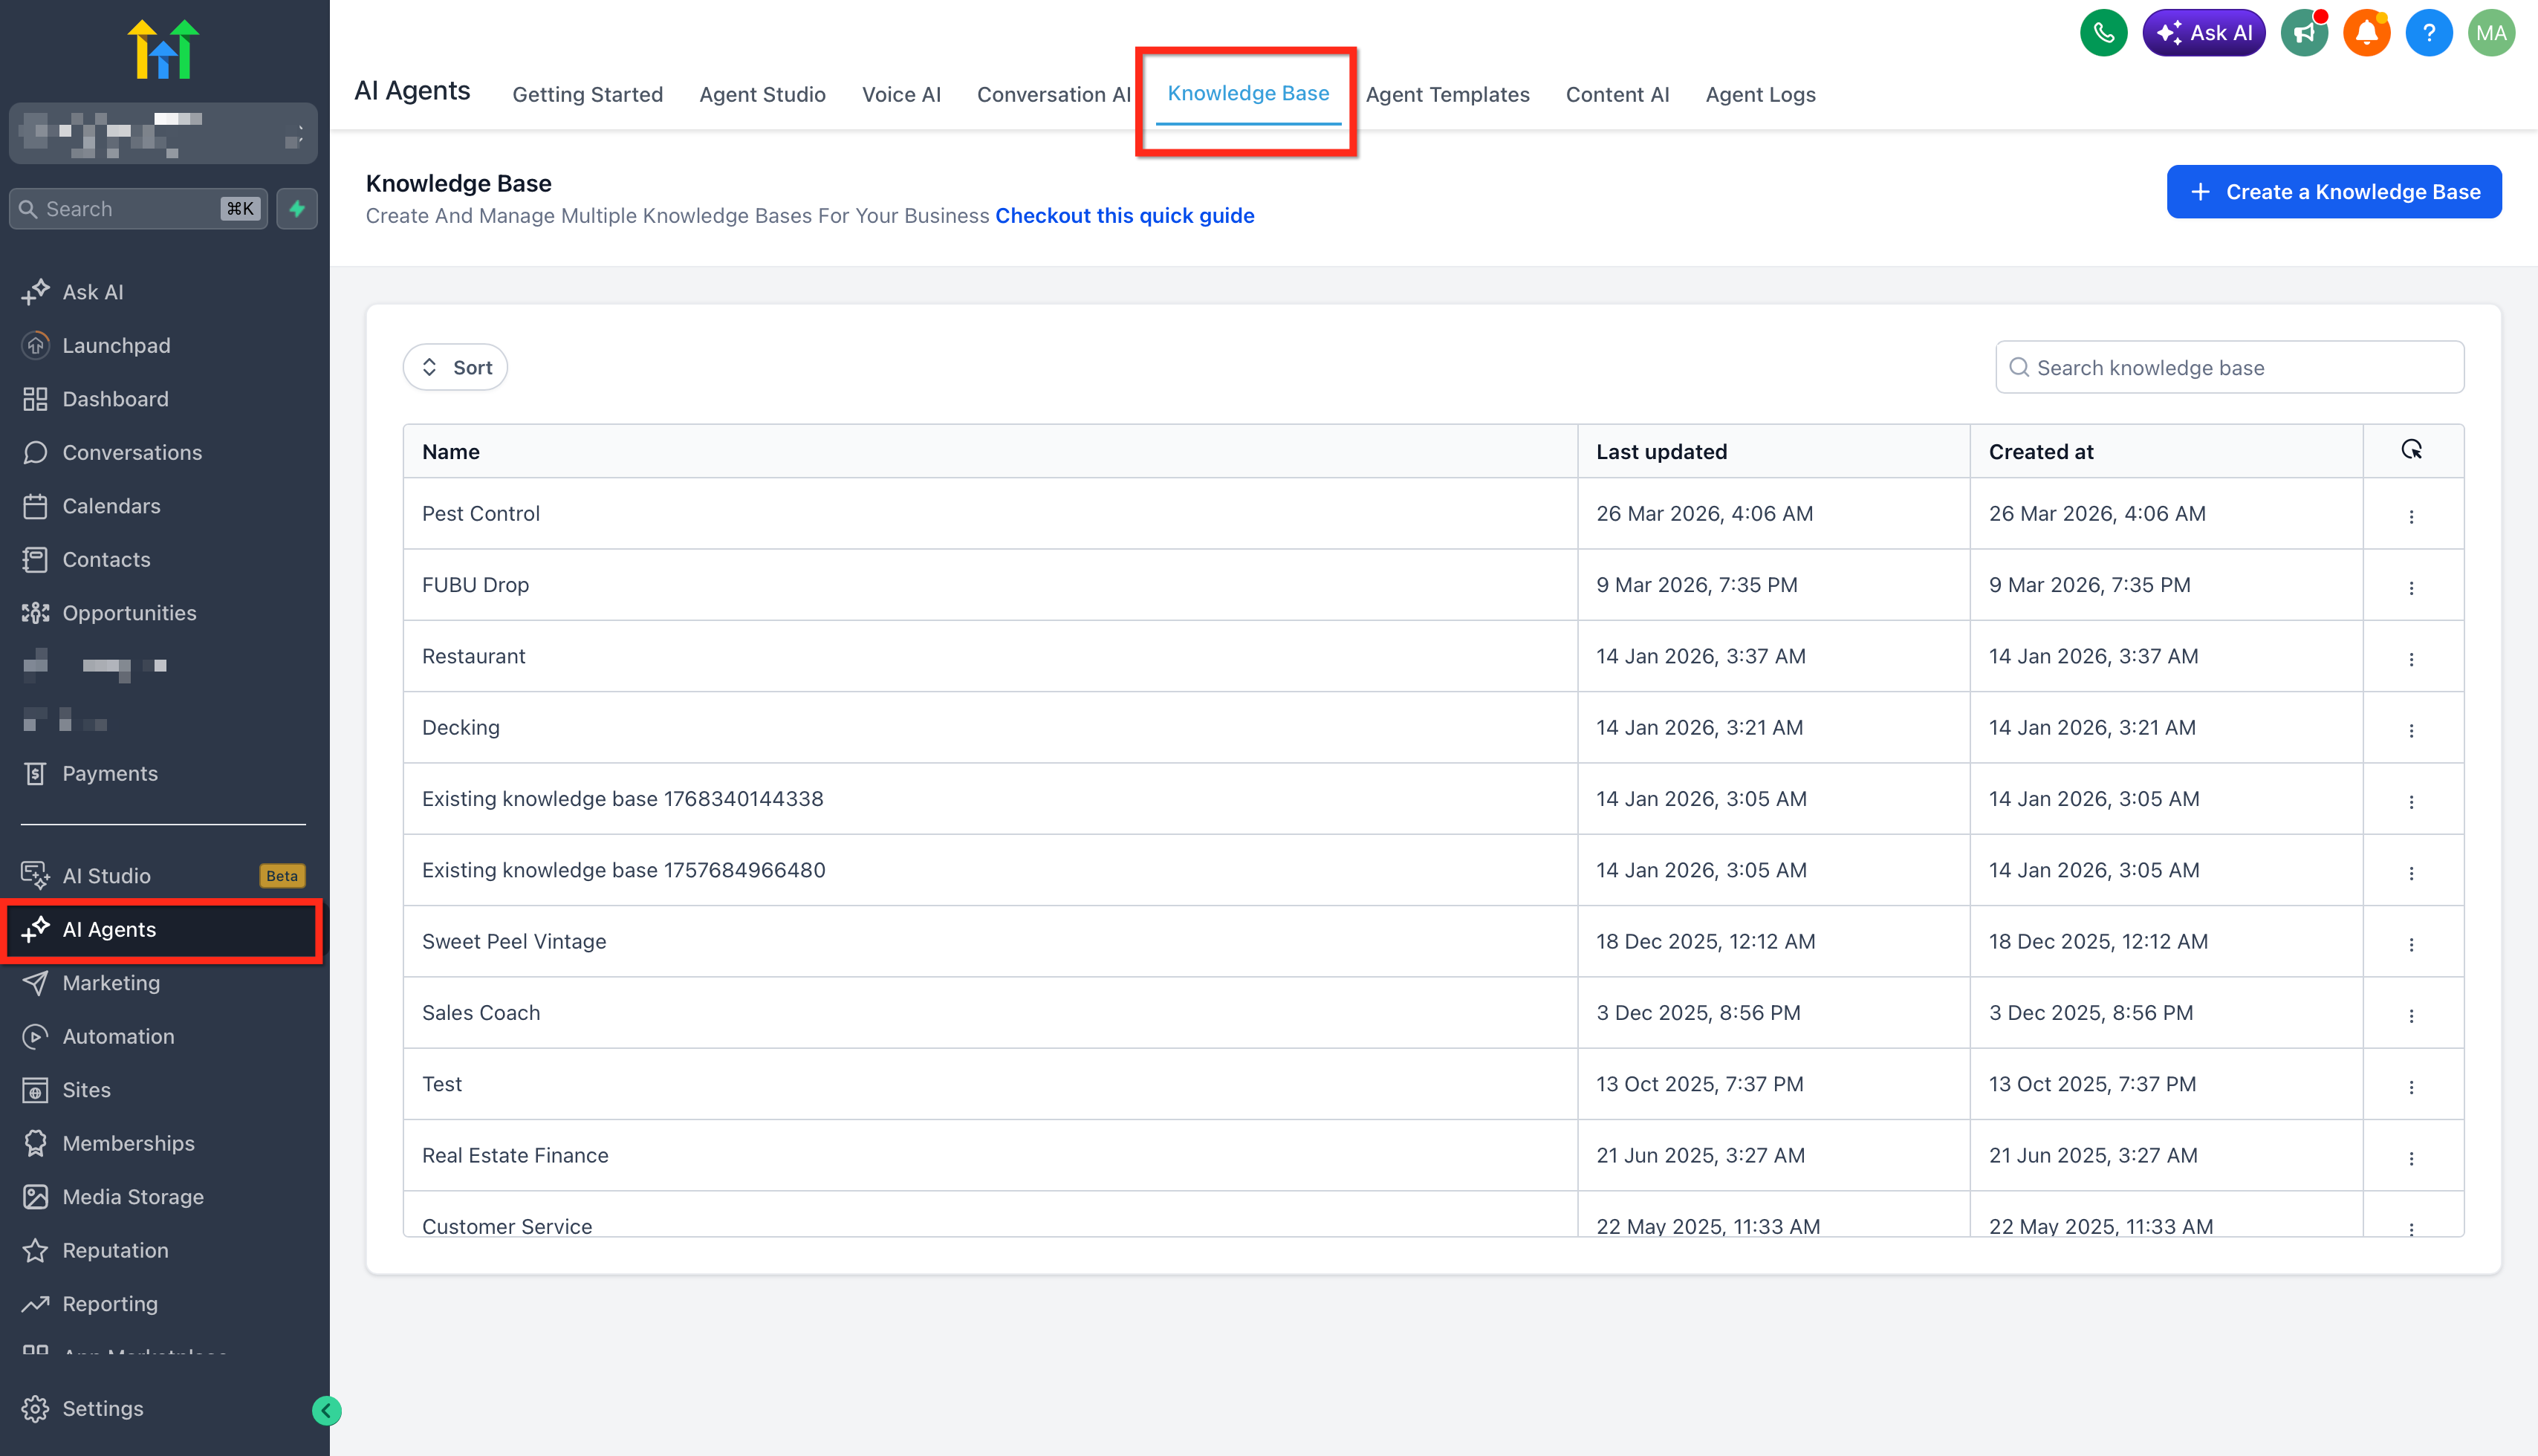The width and height of the screenshot is (2538, 1456).
Task: Click the blue help question mark icon
Action: point(2428,33)
